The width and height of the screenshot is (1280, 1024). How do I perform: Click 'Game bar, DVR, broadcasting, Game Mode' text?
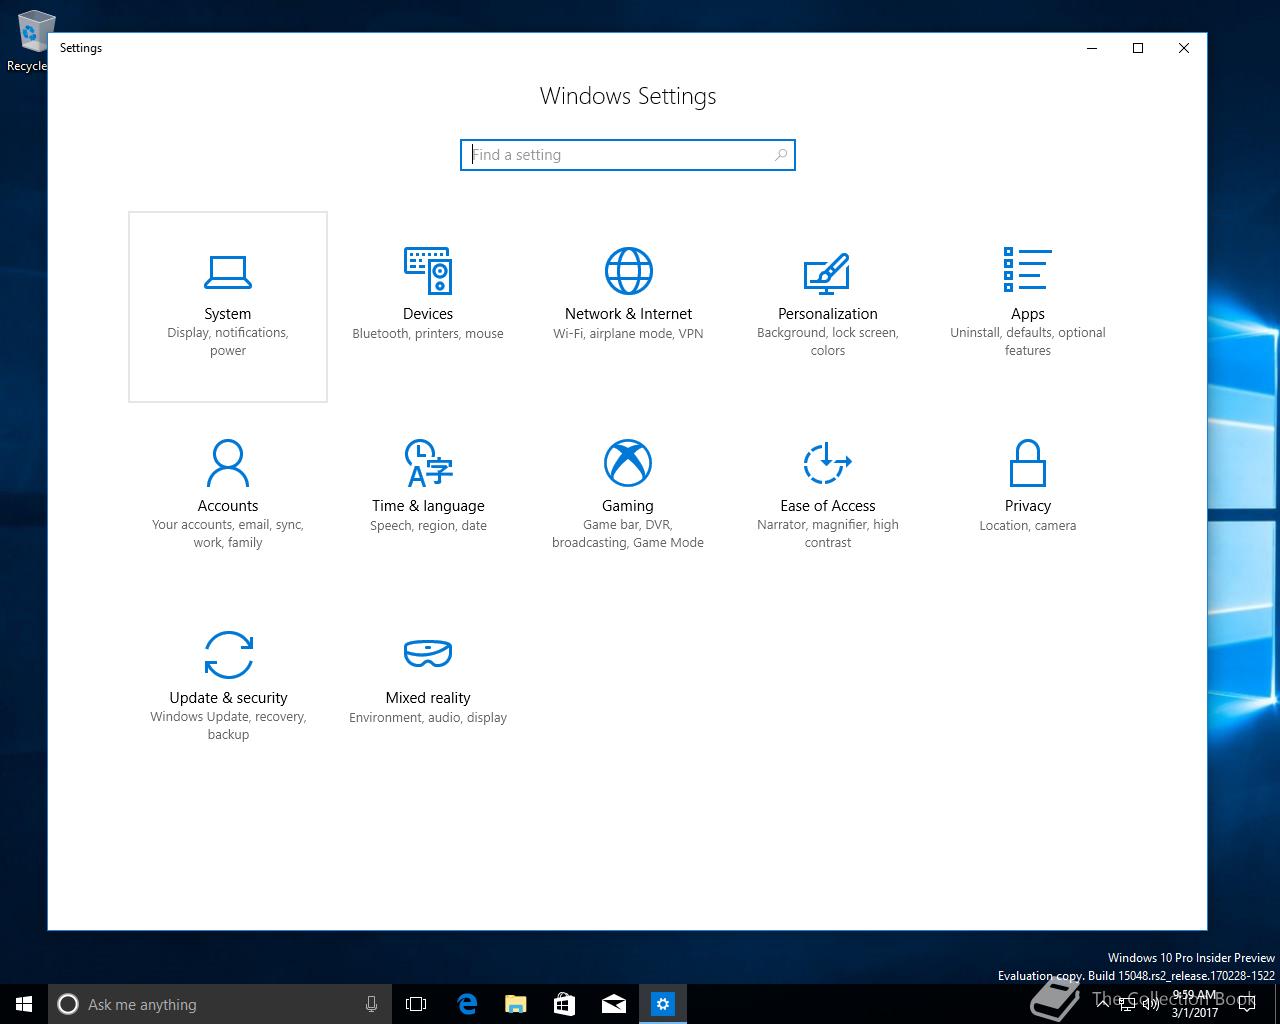pos(628,534)
